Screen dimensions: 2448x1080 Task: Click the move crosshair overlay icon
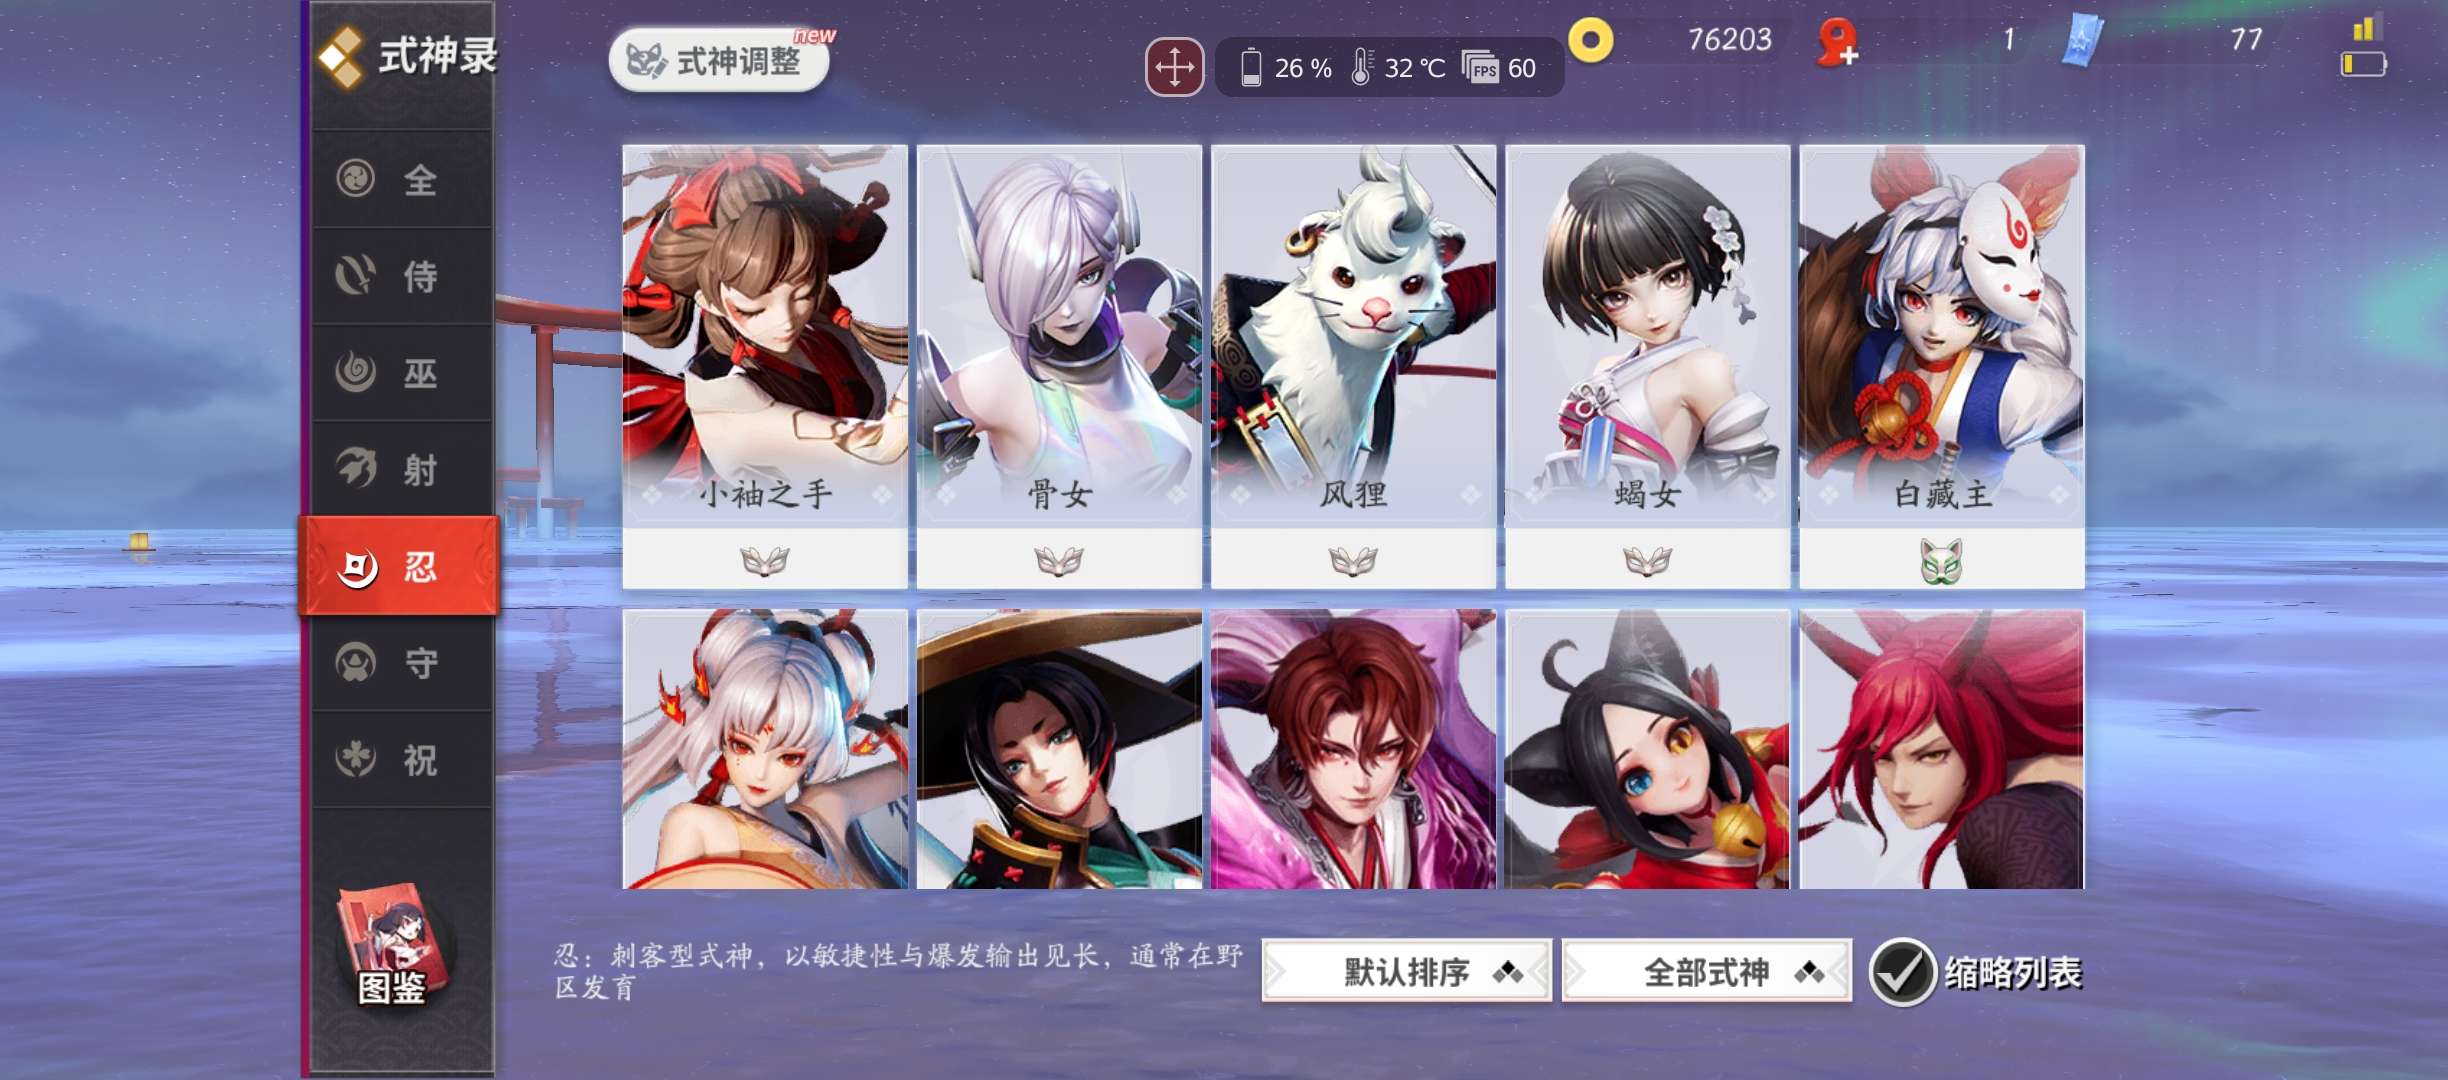pos(1174,68)
